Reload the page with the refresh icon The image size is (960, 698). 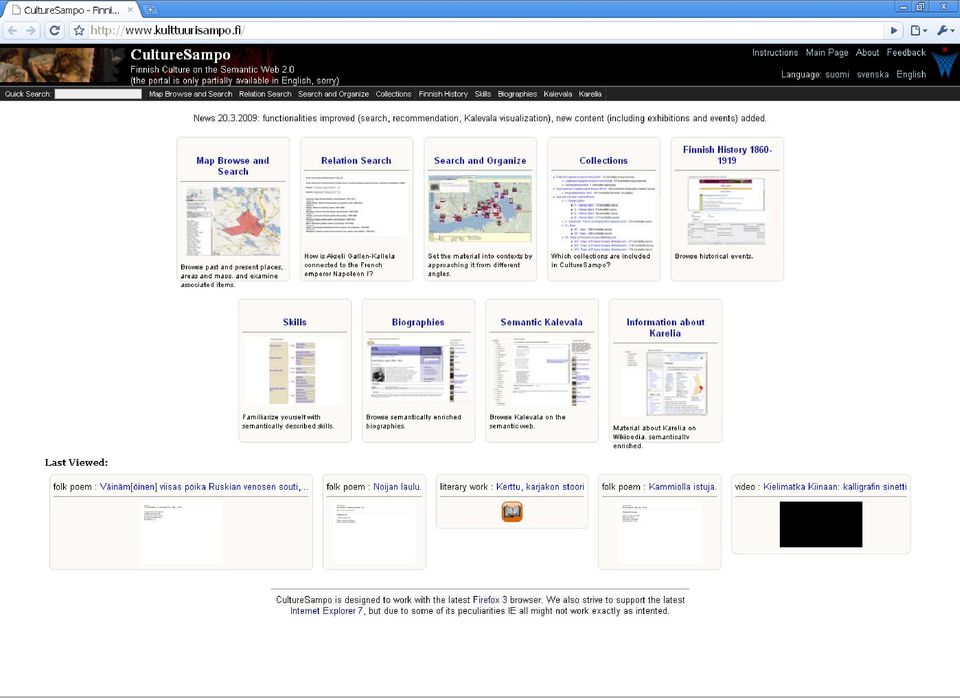[54, 30]
